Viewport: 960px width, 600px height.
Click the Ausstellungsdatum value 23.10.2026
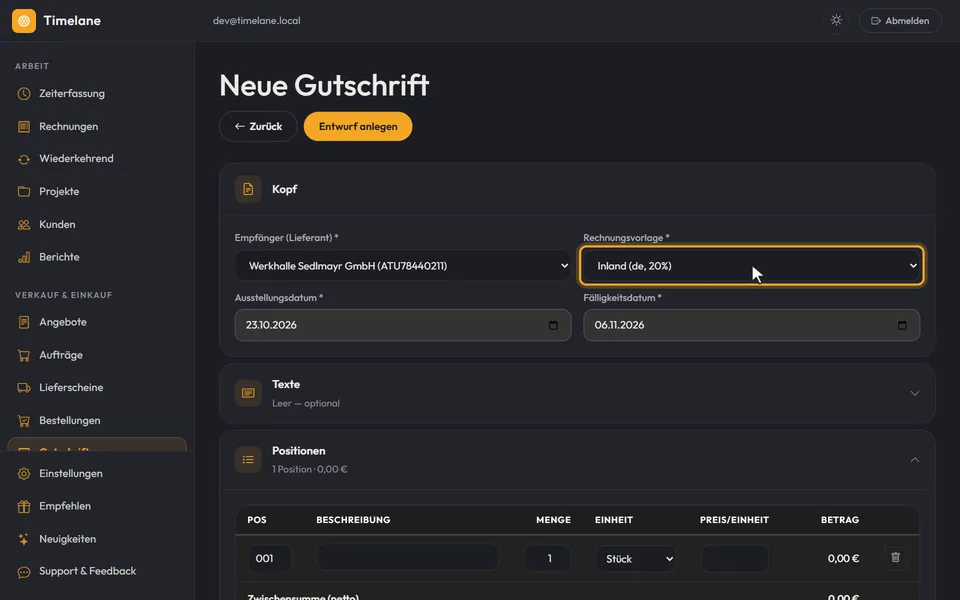[271, 325]
